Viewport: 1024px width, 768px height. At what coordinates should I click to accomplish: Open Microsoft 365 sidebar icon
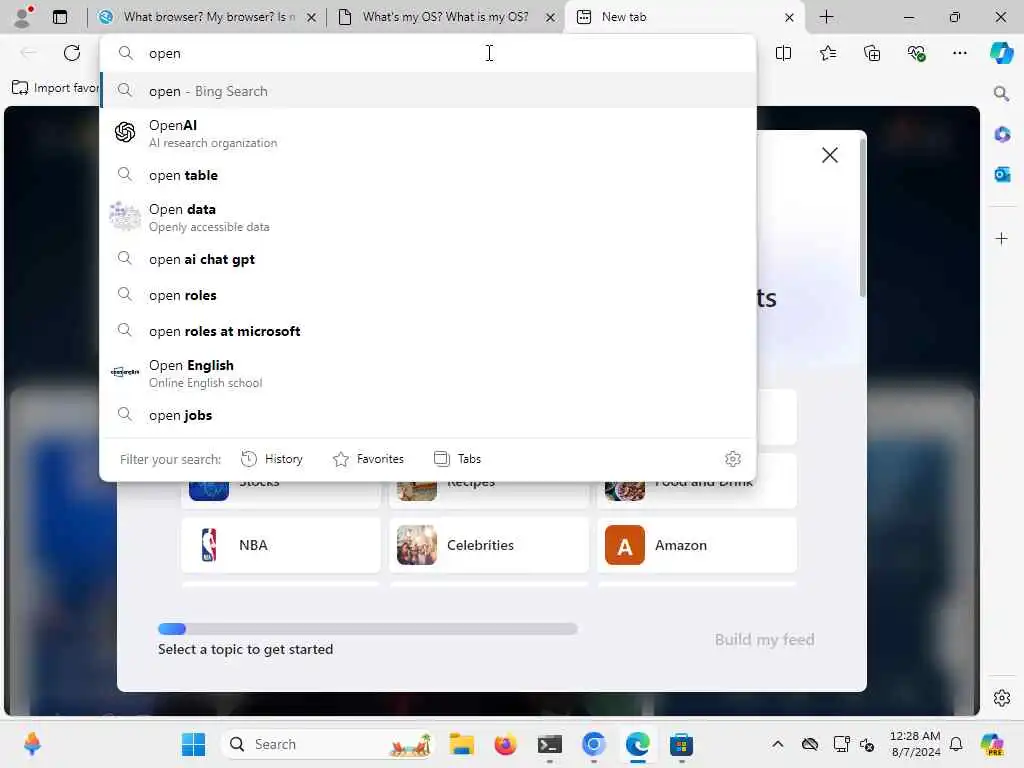tap(1002, 135)
